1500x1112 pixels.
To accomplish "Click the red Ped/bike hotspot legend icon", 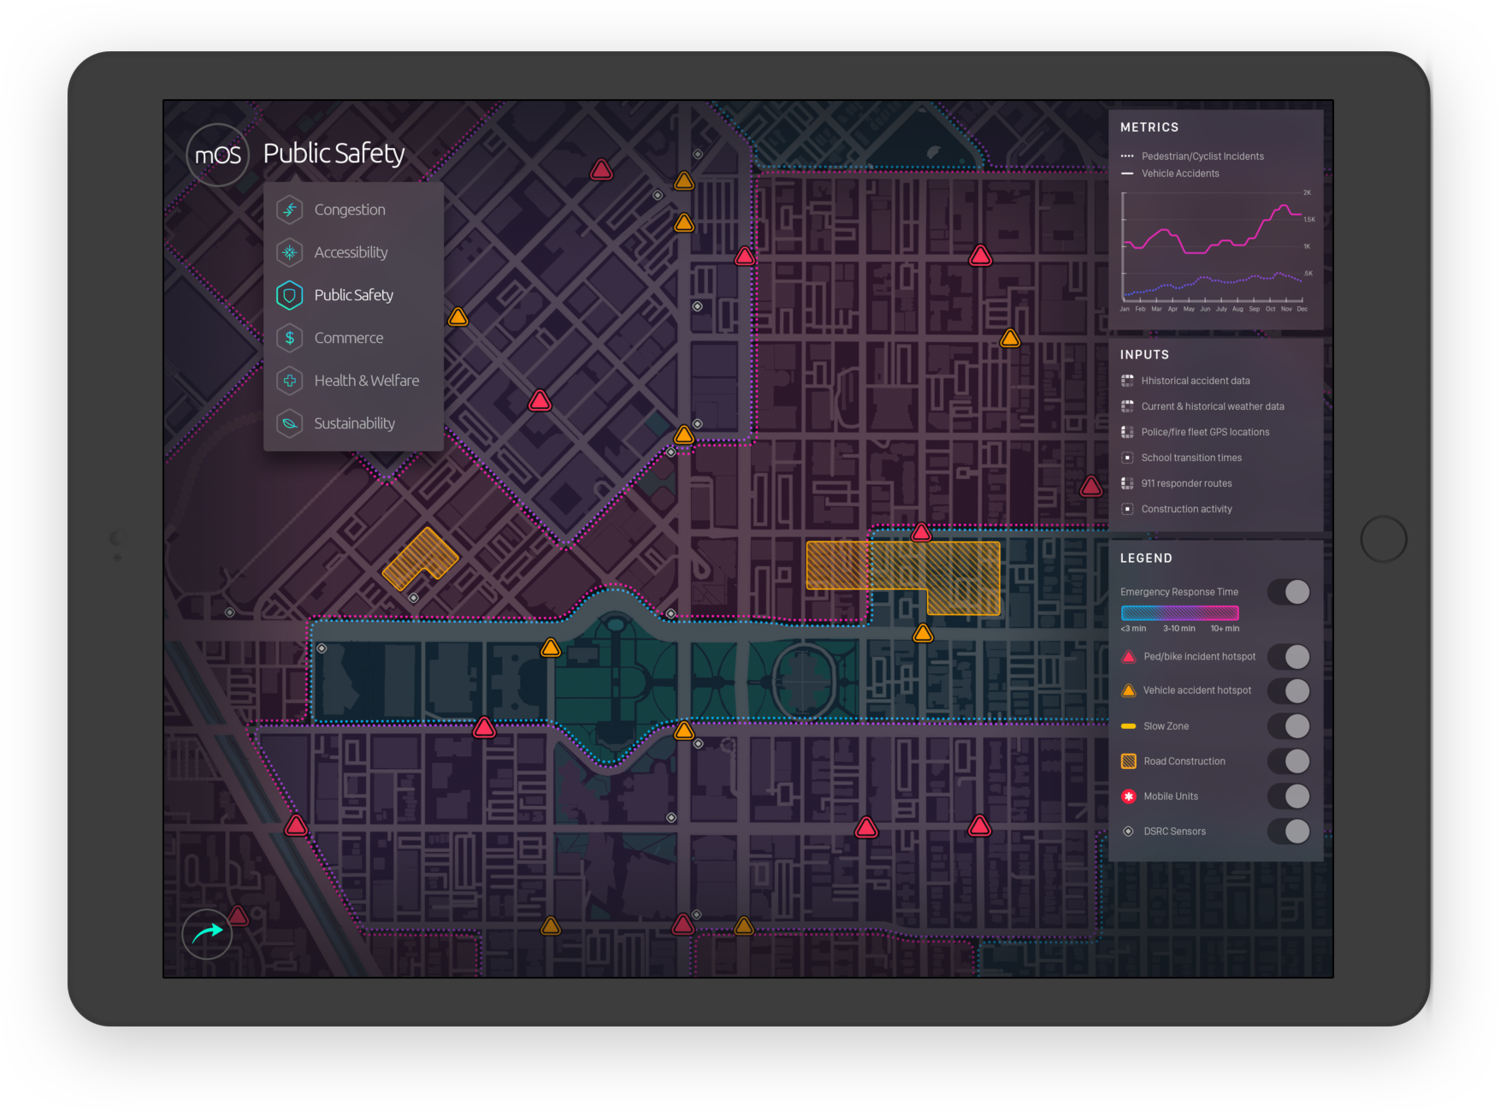I will point(1128,657).
